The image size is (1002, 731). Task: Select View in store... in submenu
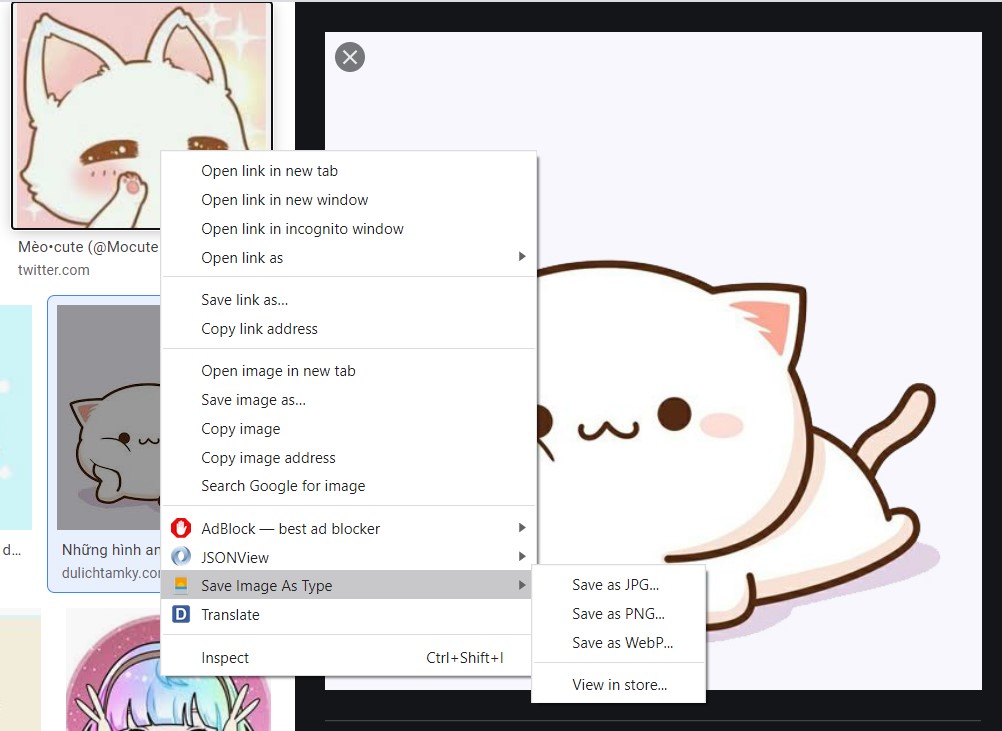tap(619, 685)
